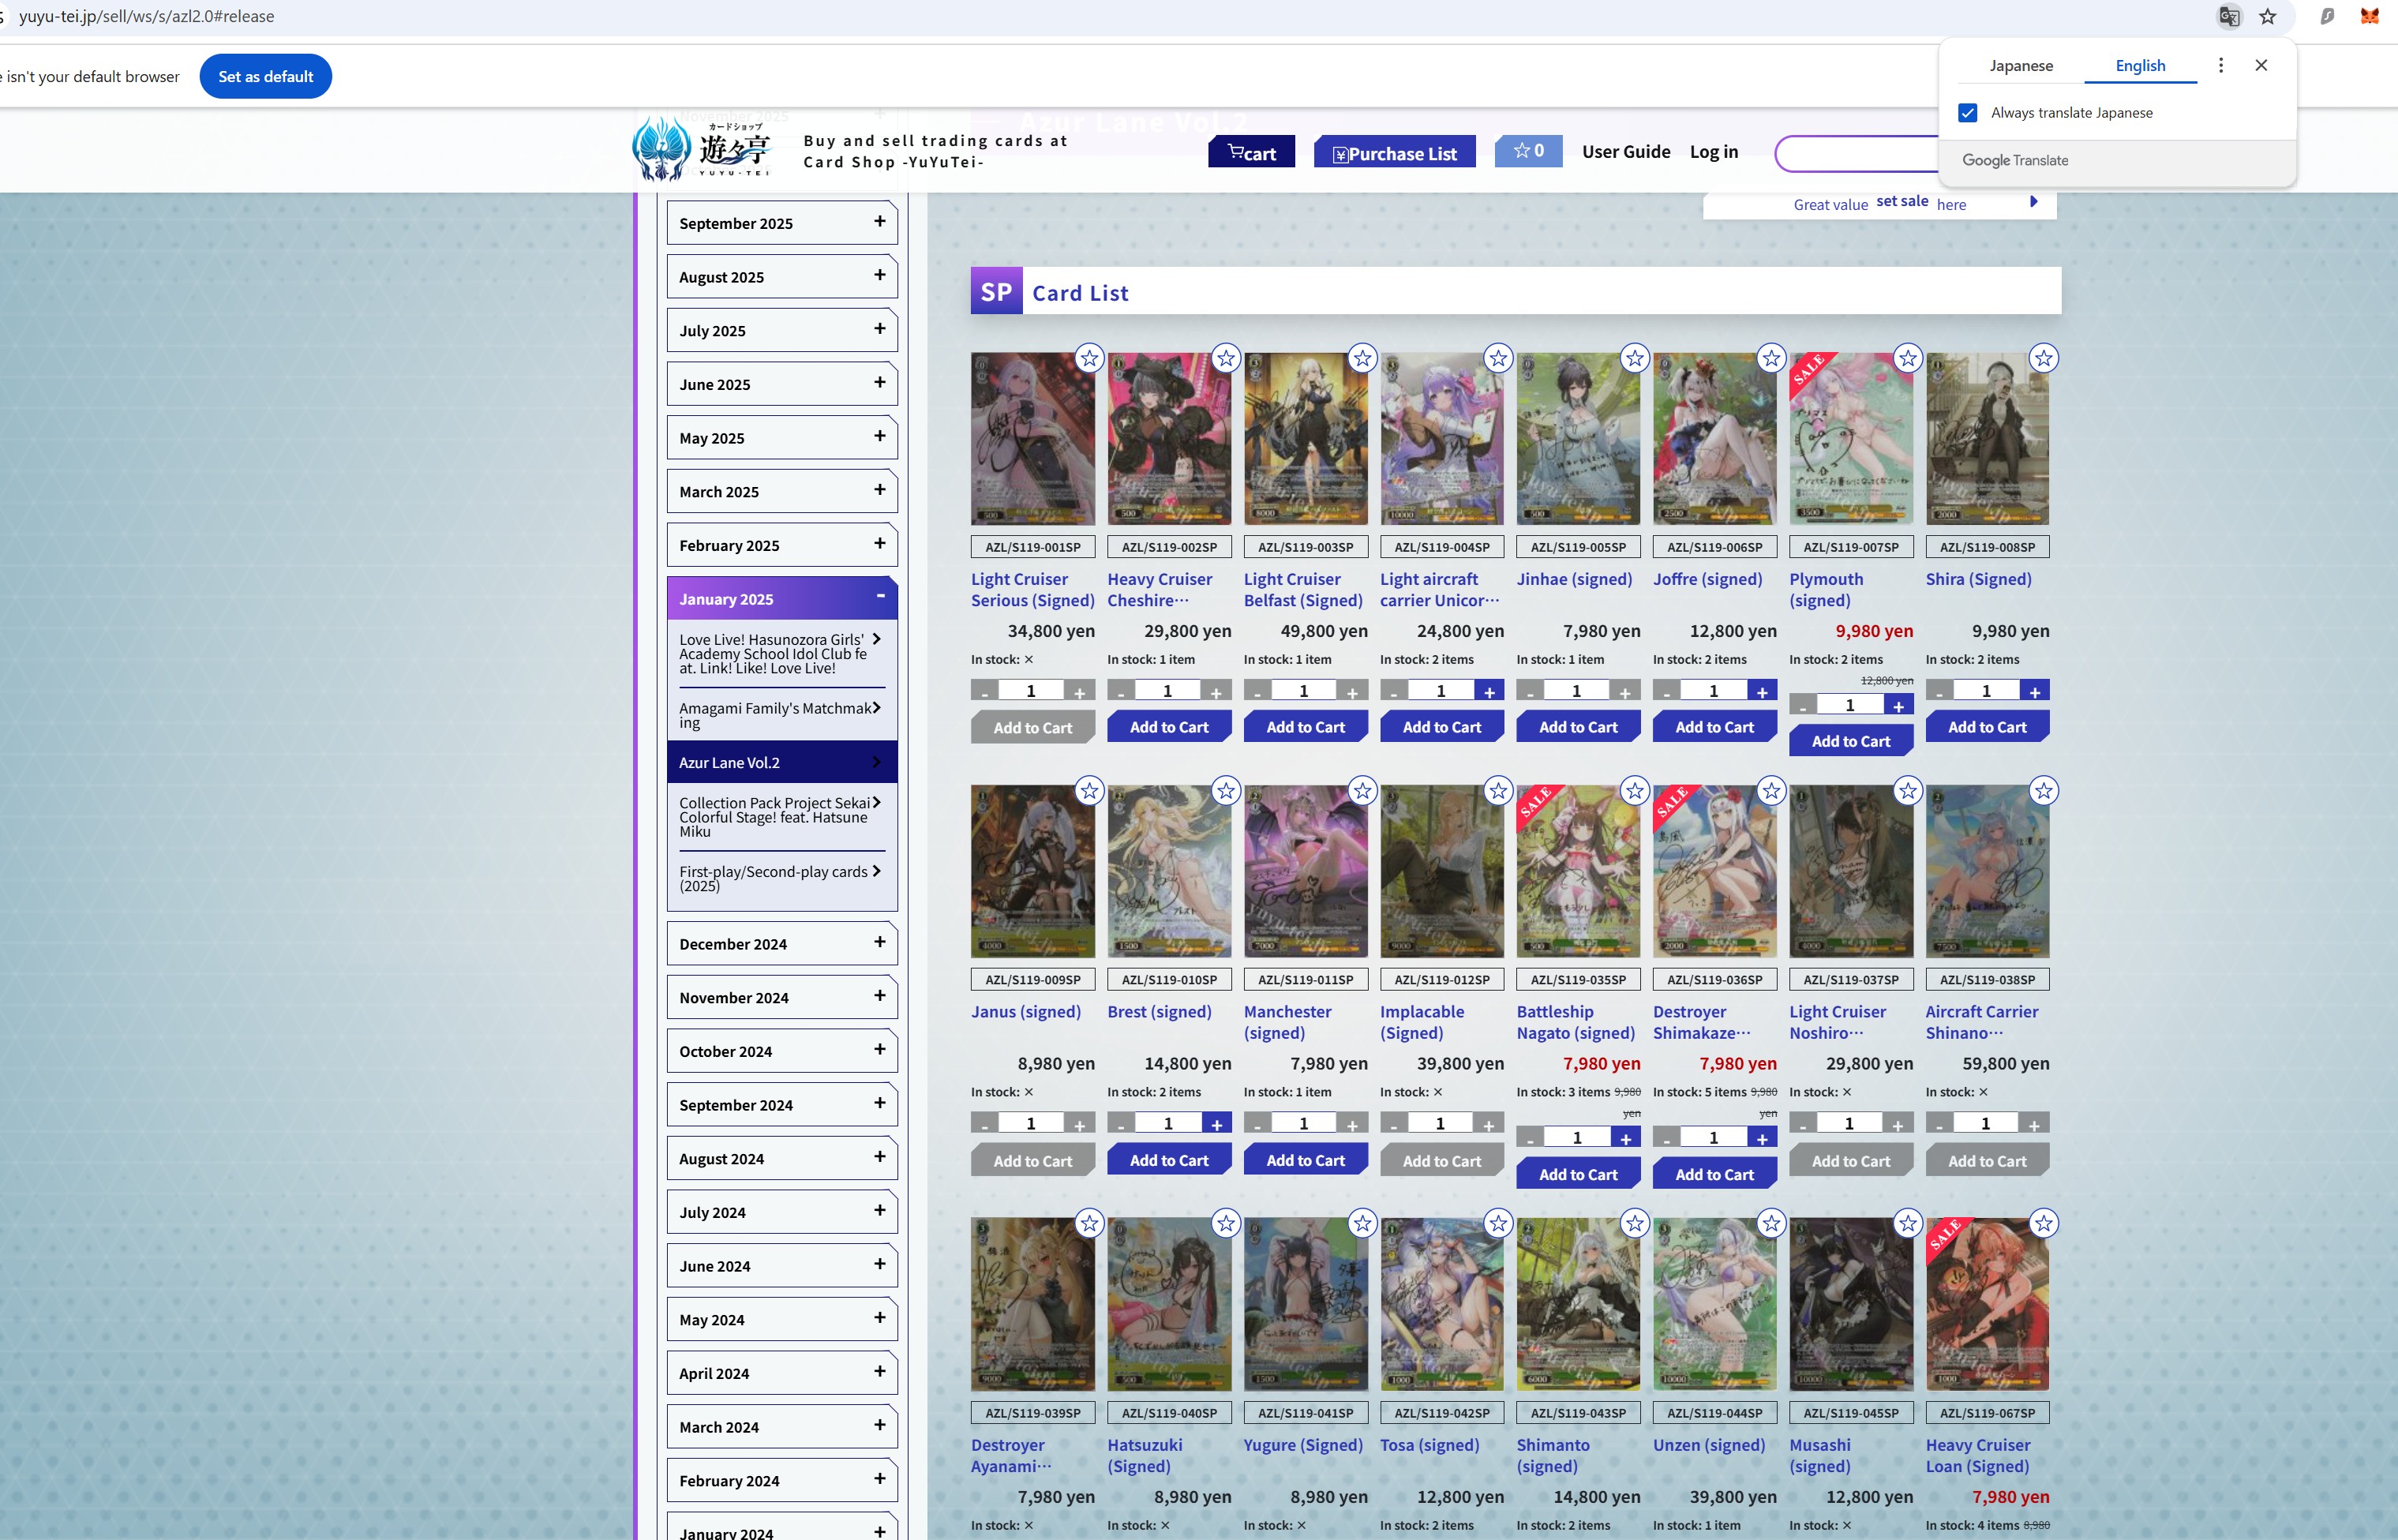
Task: Click the favorites star counter showing 0
Action: [1527, 150]
